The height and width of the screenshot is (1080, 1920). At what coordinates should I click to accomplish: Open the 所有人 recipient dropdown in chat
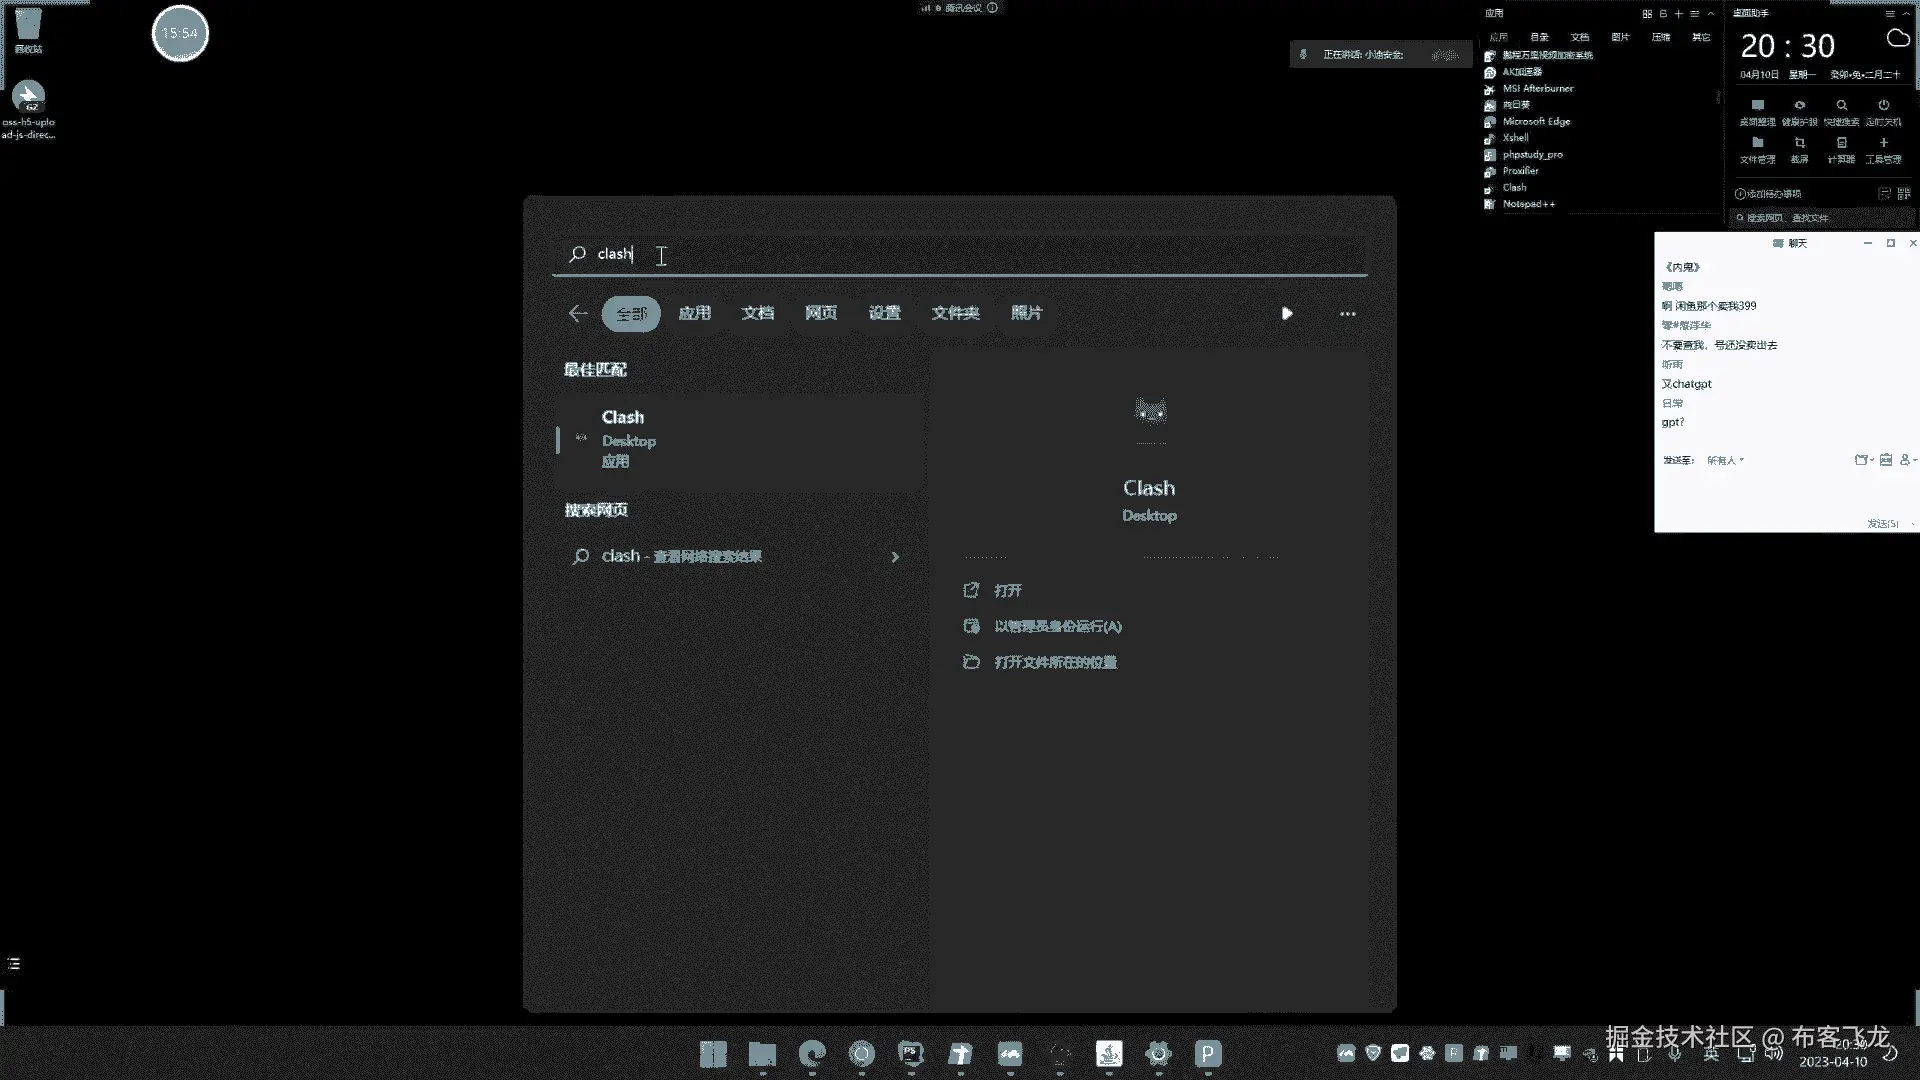coord(1725,460)
